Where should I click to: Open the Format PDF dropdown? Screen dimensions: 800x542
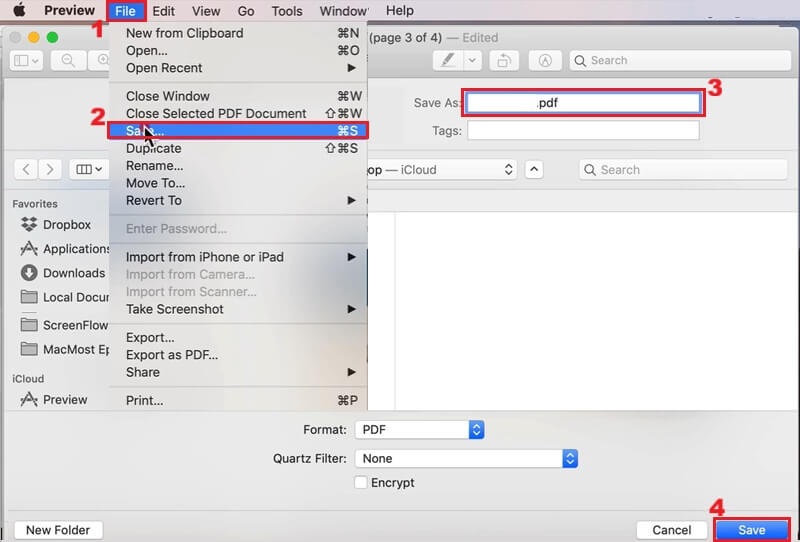click(419, 430)
